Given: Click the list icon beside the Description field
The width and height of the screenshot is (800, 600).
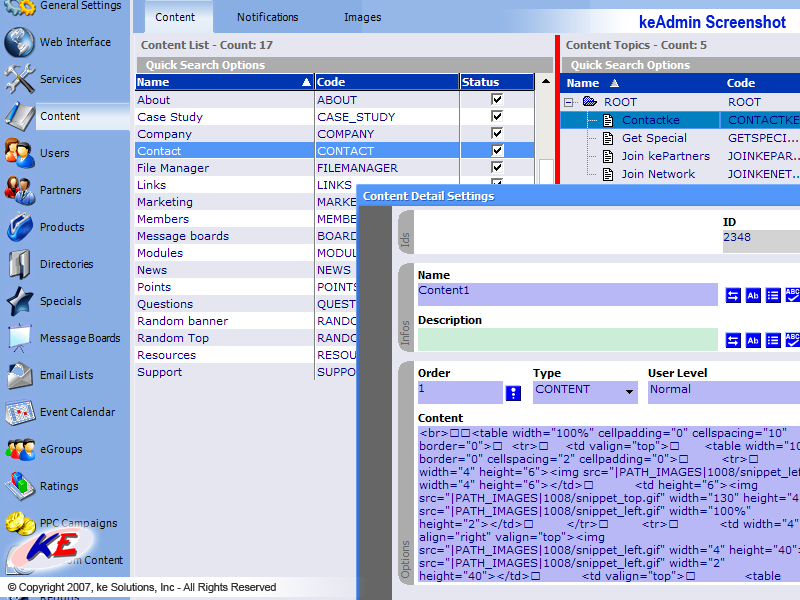Looking at the screenshot, I should 773,340.
